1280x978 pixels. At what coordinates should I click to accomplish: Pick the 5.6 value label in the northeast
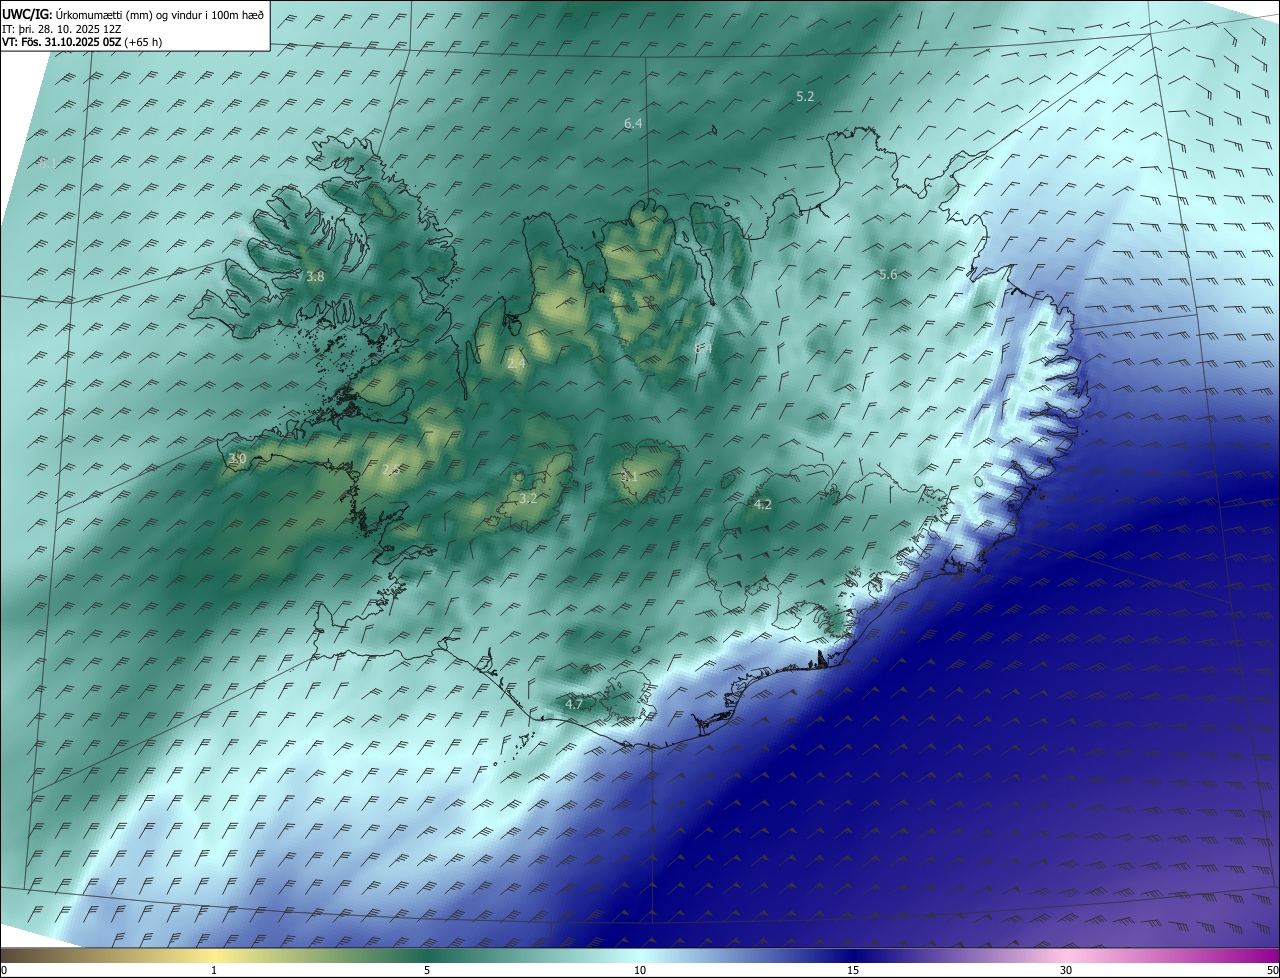[x=888, y=275]
